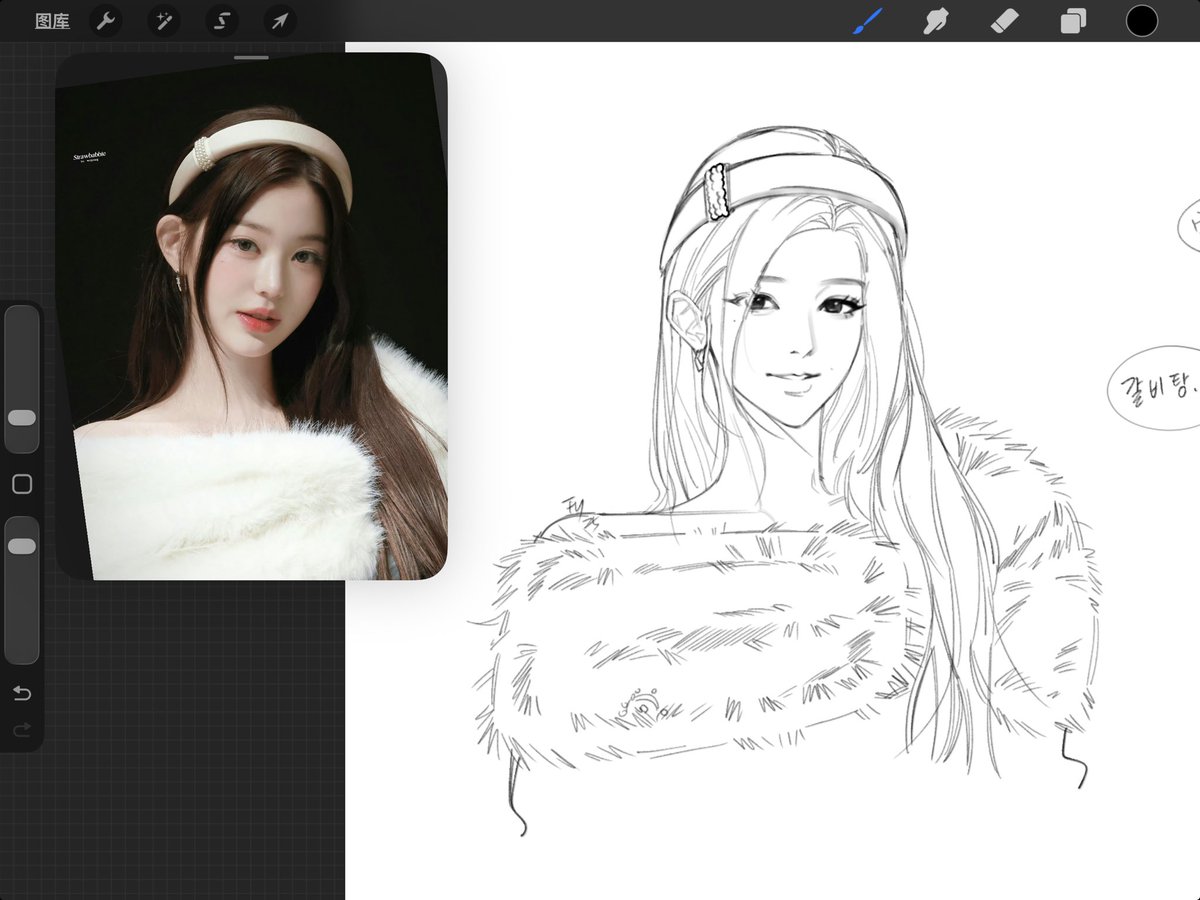
Task: Adjust the upper brush size slider
Action: [21, 418]
